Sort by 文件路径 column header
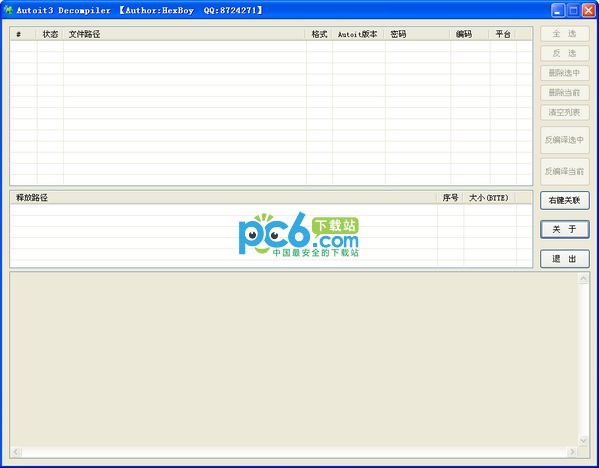This screenshot has width=599, height=468. pos(184,34)
